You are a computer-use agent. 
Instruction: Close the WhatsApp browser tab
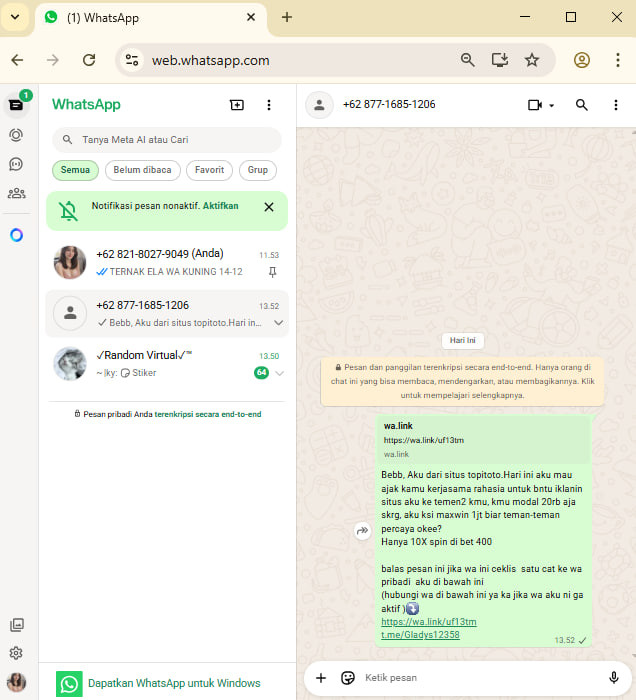(x=251, y=17)
